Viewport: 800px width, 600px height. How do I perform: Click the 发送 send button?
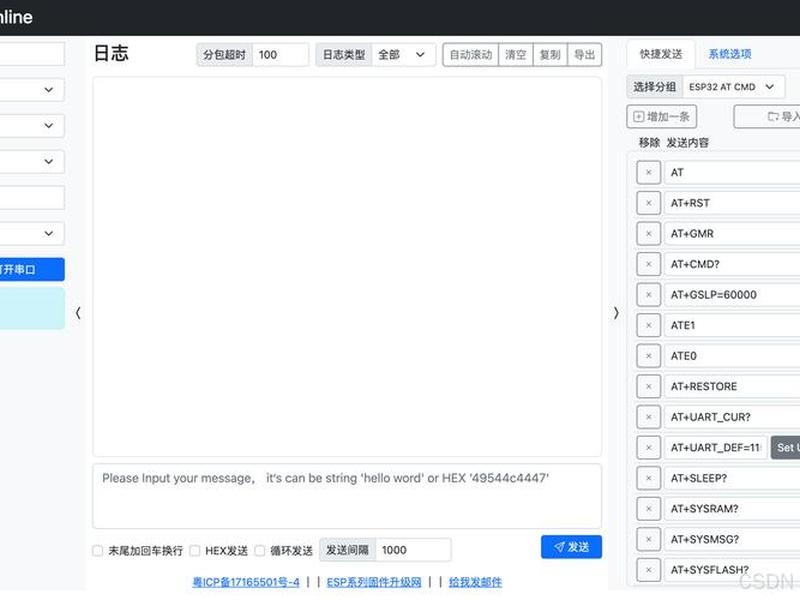[571, 547]
